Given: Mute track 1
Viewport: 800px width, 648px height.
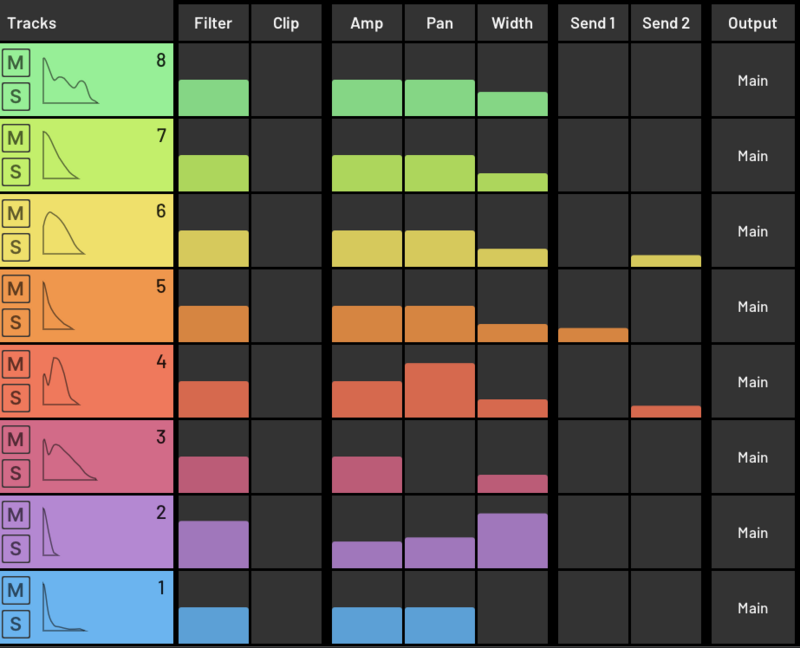Looking at the screenshot, I should pyautogui.click(x=16, y=591).
